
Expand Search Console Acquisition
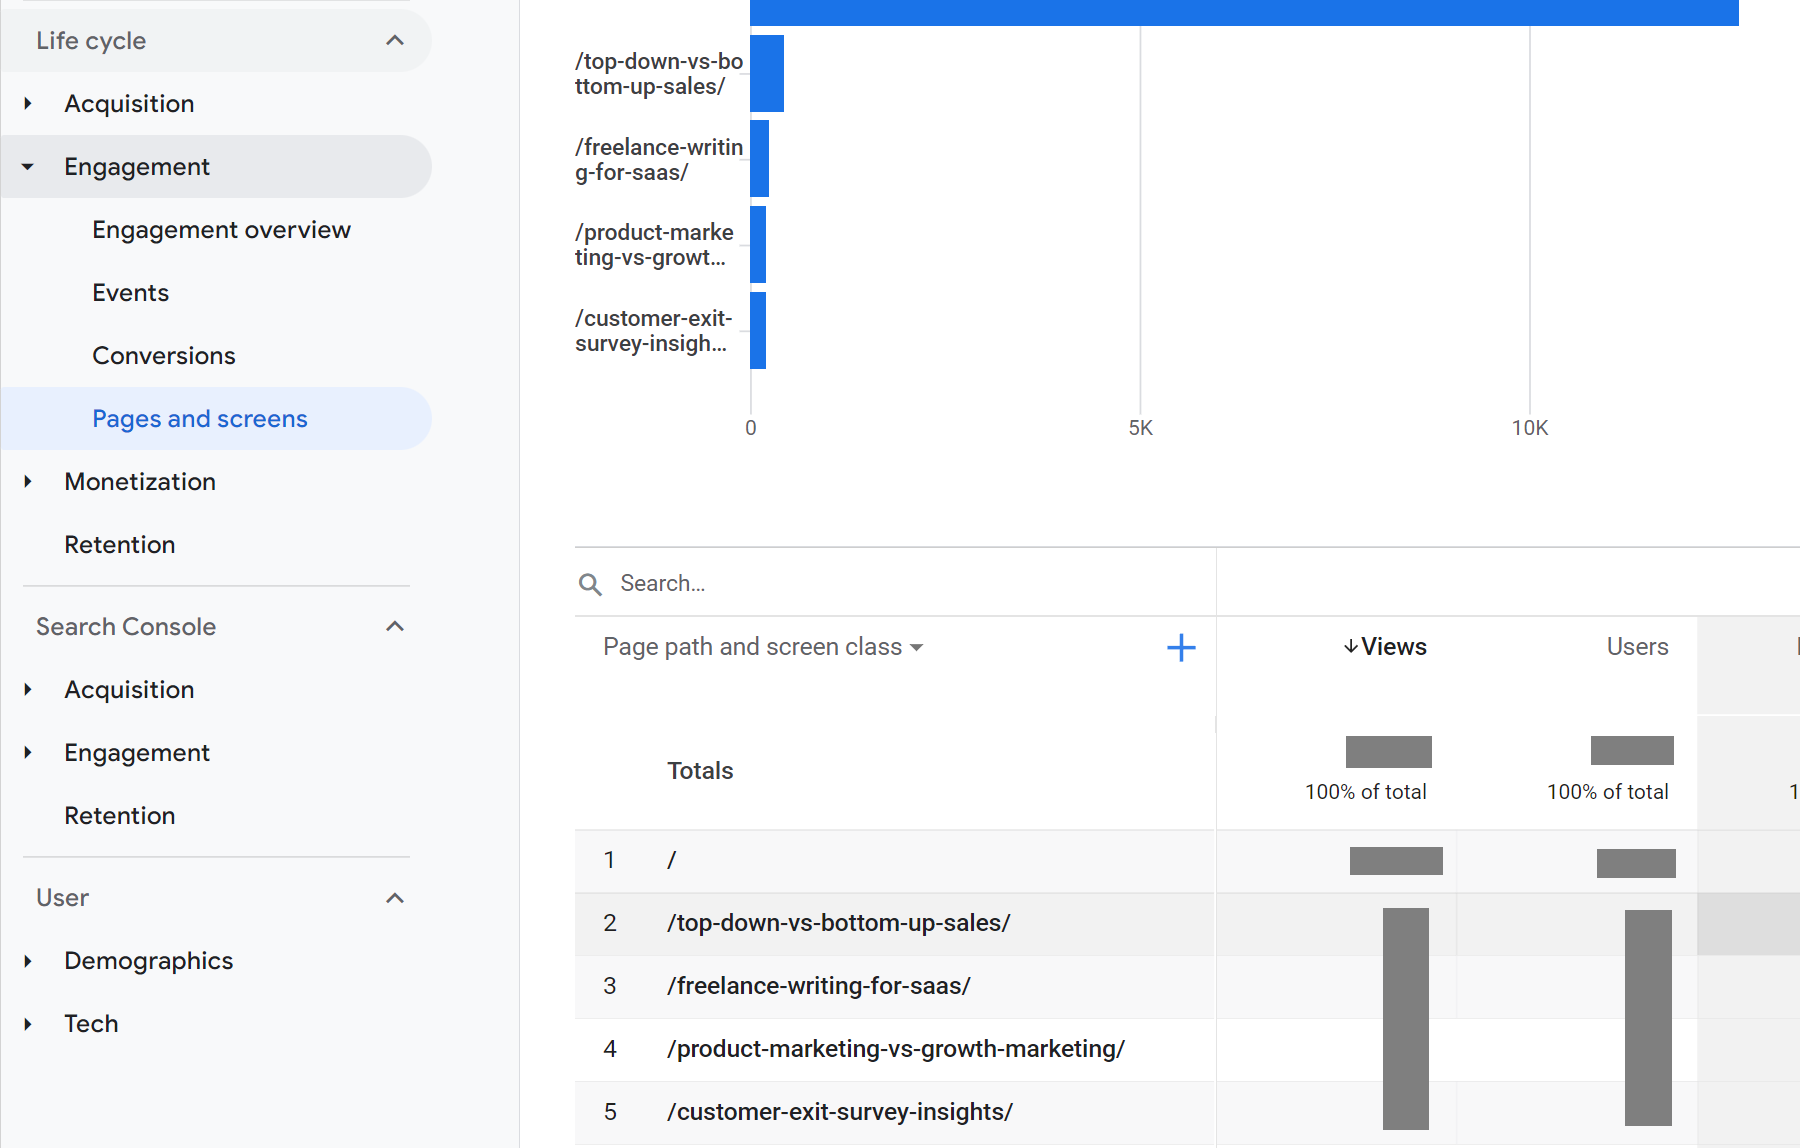tap(28, 690)
